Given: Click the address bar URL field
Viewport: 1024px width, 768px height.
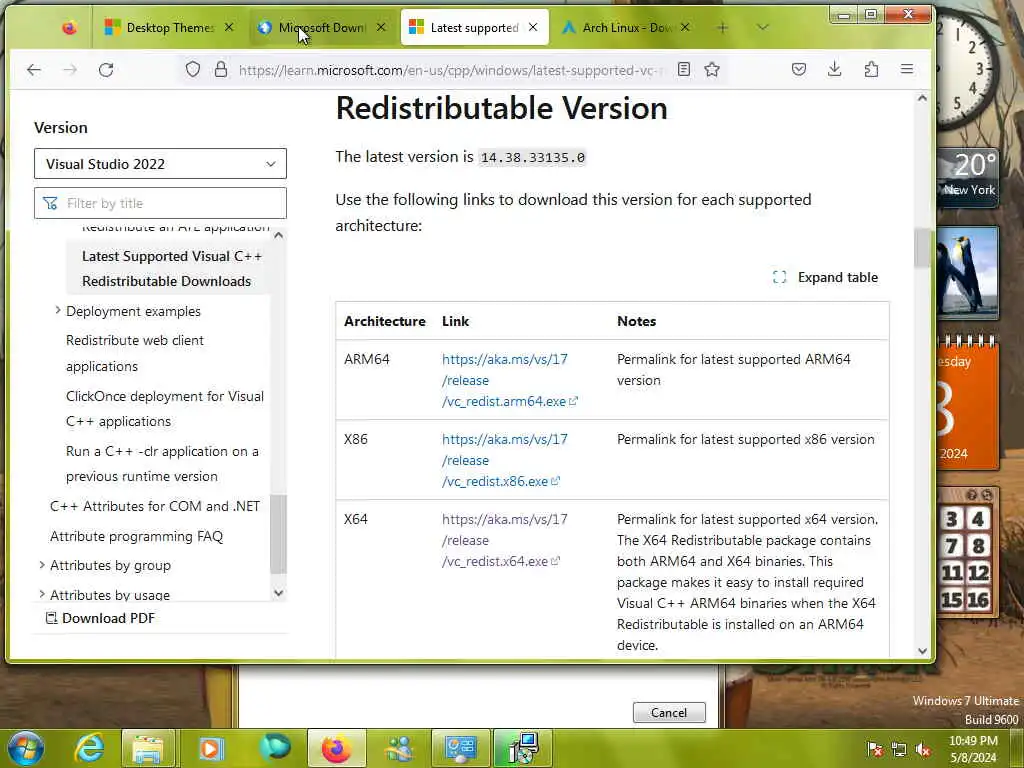Looking at the screenshot, I should click(451, 69).
